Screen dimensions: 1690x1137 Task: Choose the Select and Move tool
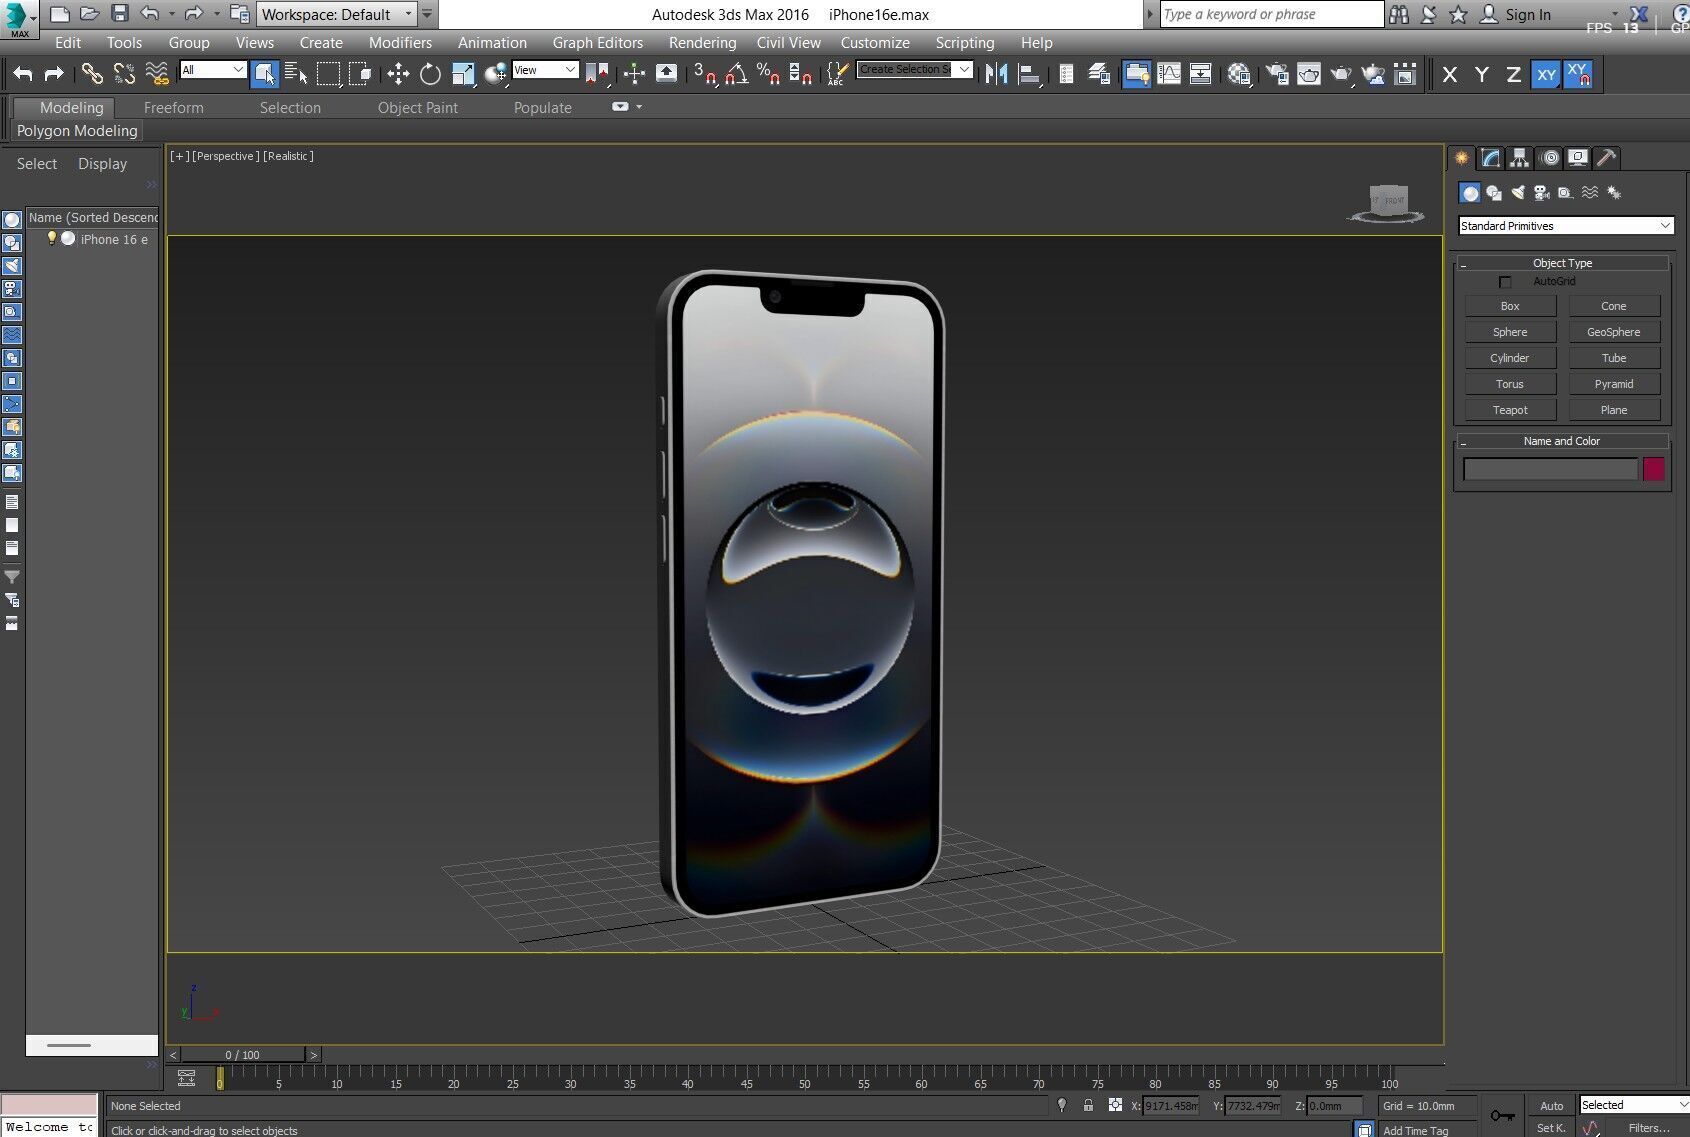tap(398, 73)
